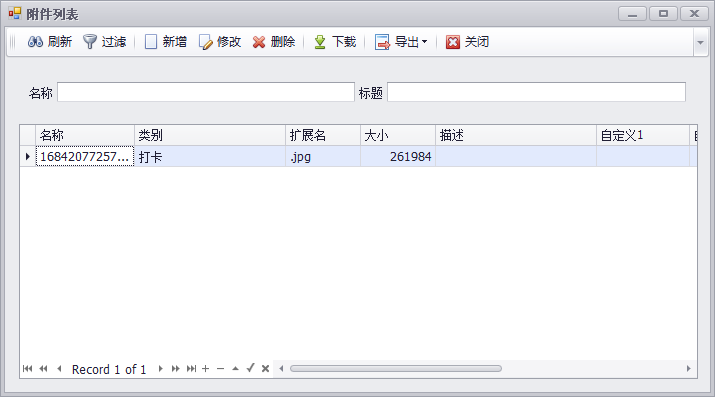Sort by the 类别 column header
The height and width of the screenshot is (397, 715).
(x=210, y=135)
